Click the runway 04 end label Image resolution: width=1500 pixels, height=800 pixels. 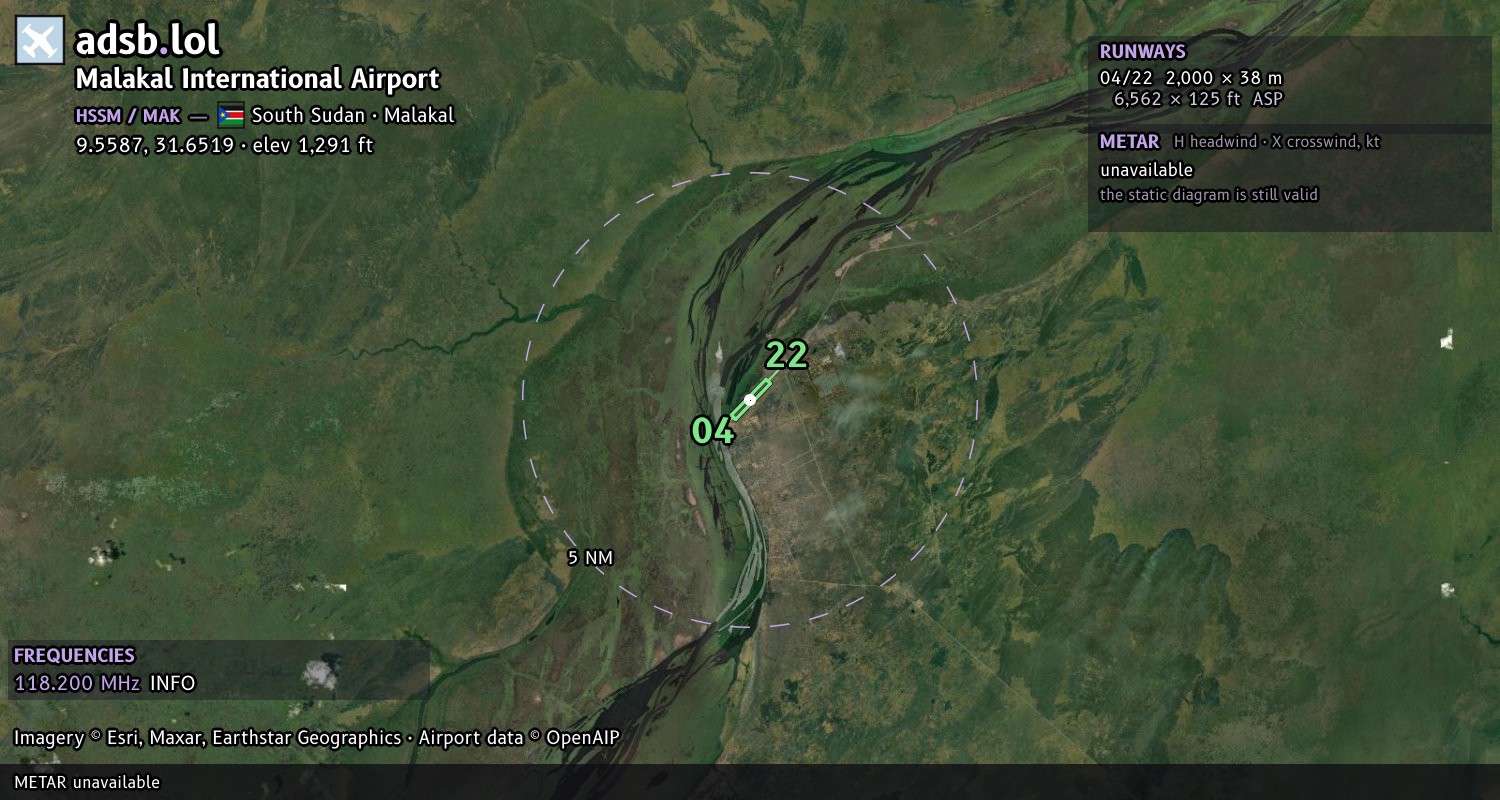(x=713, y=431)
